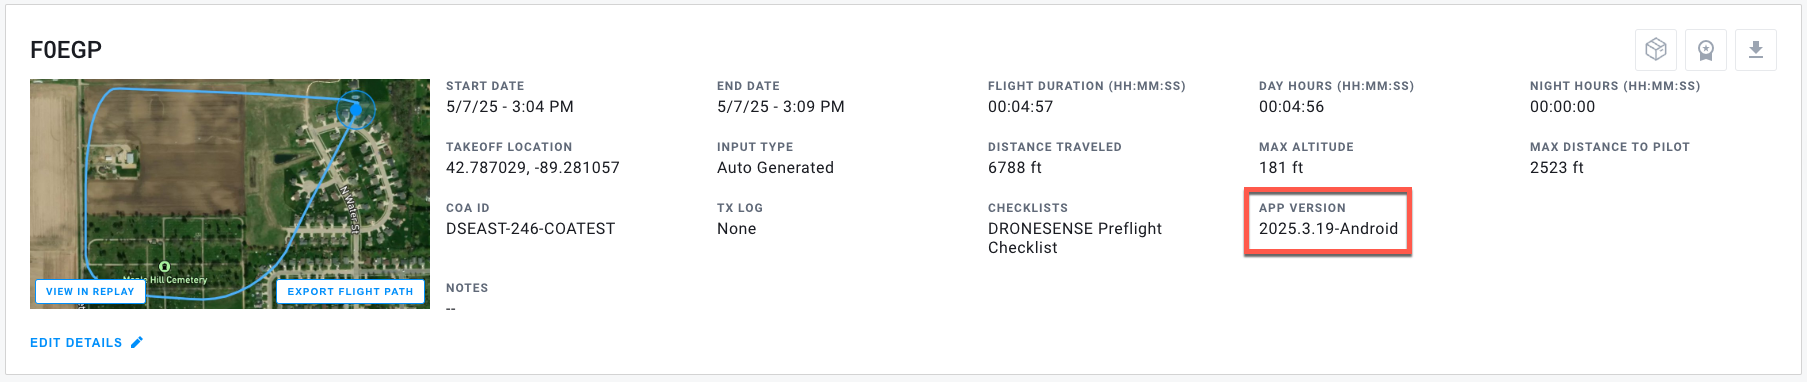Click the flight map thumbnail

[x=230, y=194]
